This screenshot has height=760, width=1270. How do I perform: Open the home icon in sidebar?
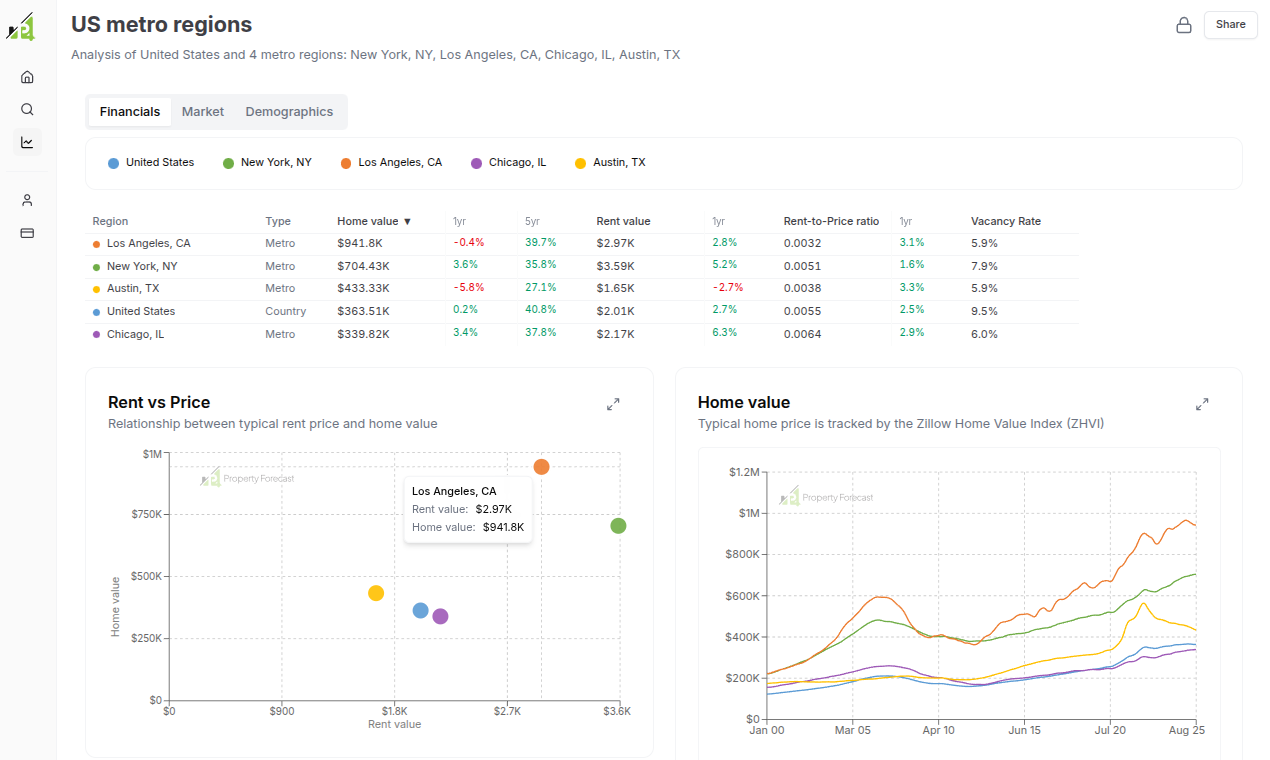tap(27, 77)
